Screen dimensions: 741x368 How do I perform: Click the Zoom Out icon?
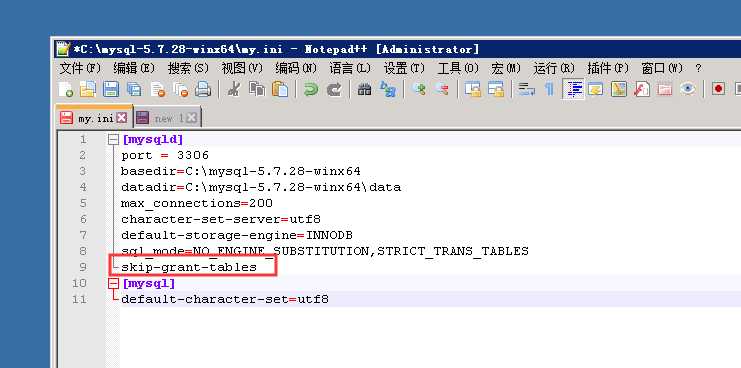point(441,89)
